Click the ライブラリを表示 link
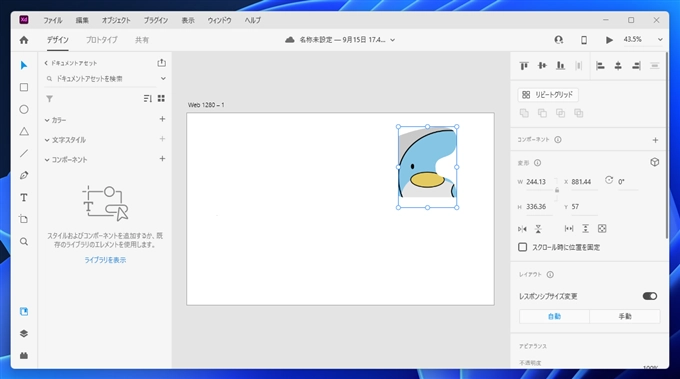The width and height of the screenshot is (680, 379). 105,260
